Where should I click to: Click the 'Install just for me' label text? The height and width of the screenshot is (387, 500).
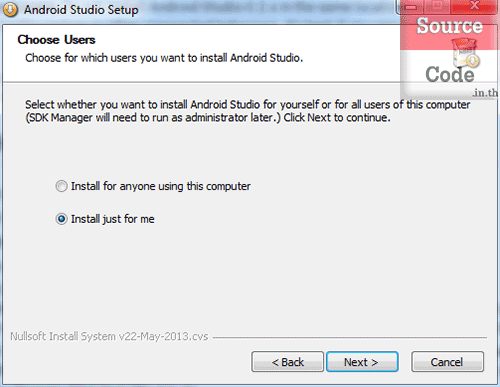tap(113, 219)
